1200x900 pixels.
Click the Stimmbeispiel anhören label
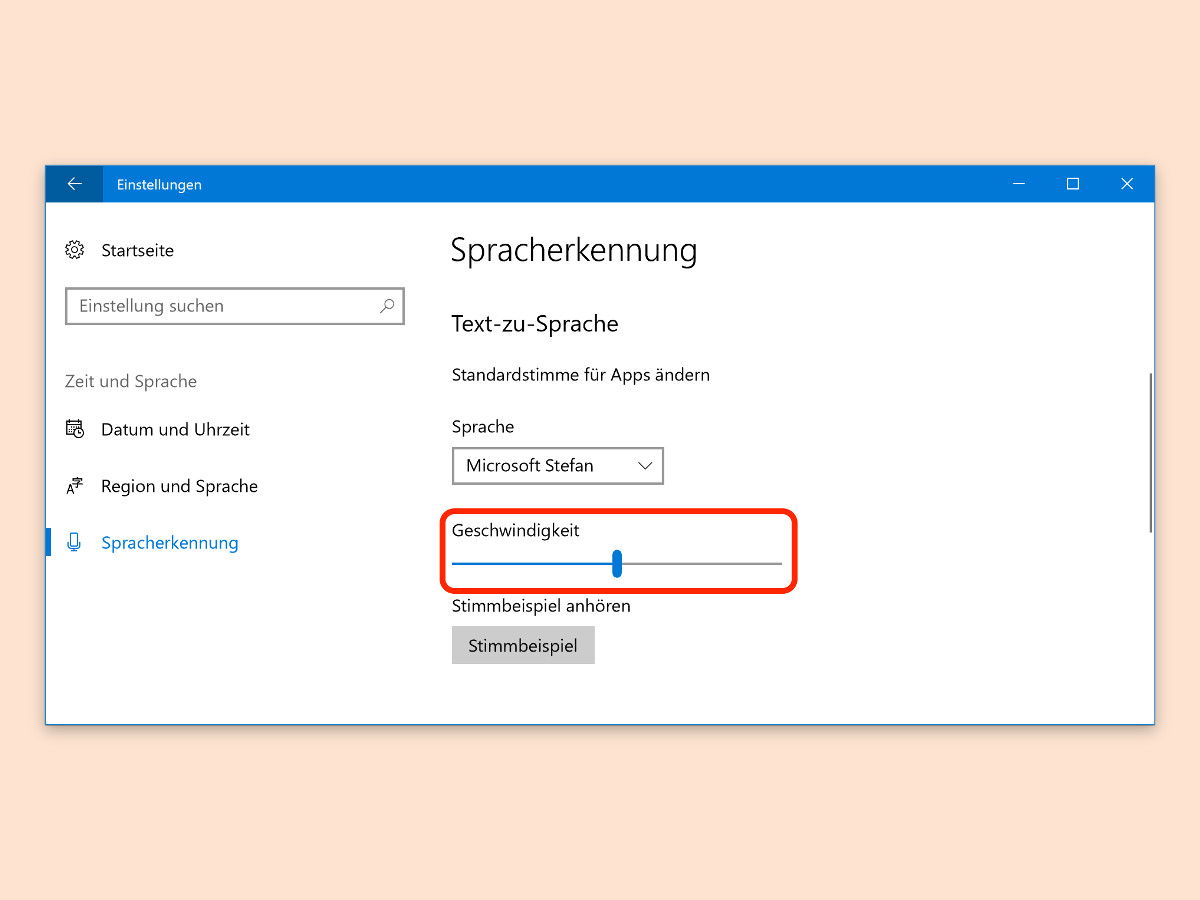541,606
